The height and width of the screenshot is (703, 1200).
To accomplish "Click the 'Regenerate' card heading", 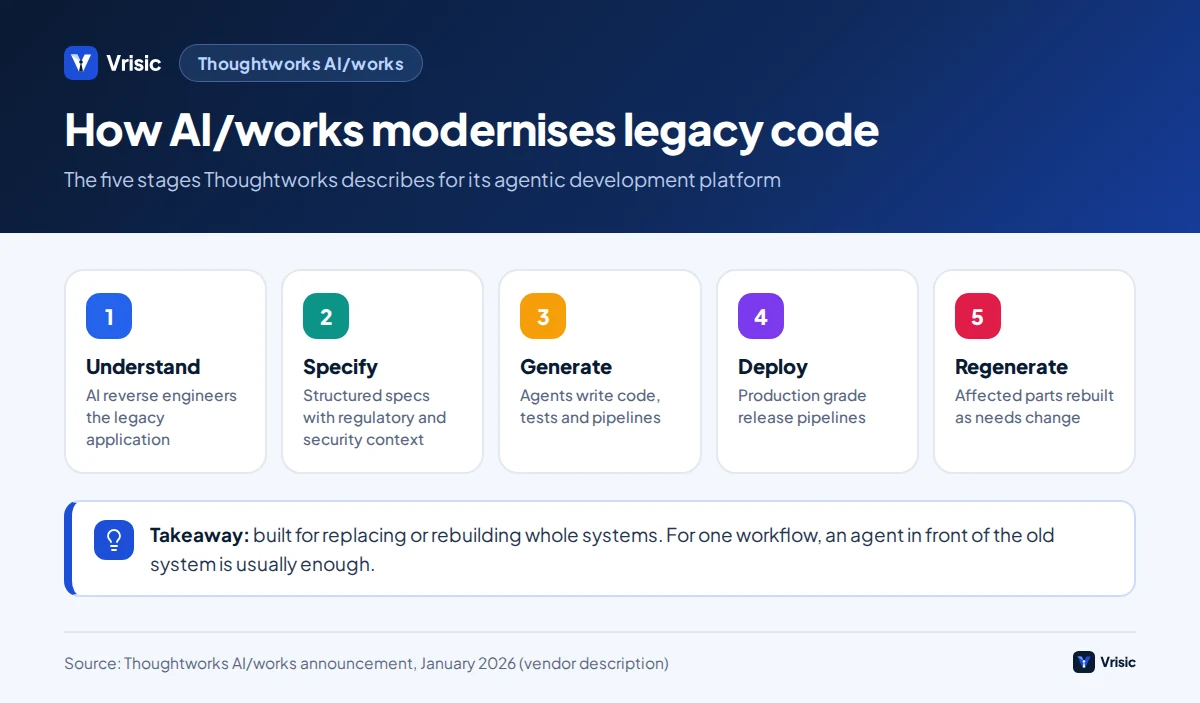I will coord(1011,367).
